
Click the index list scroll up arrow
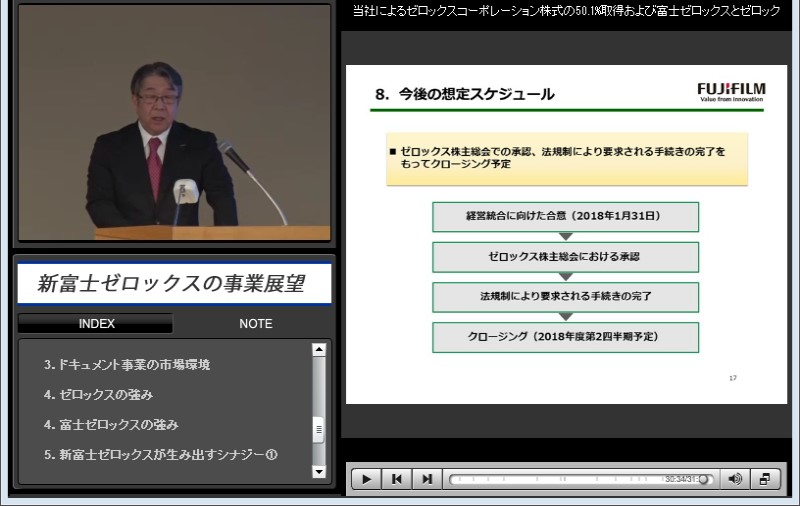319,349
